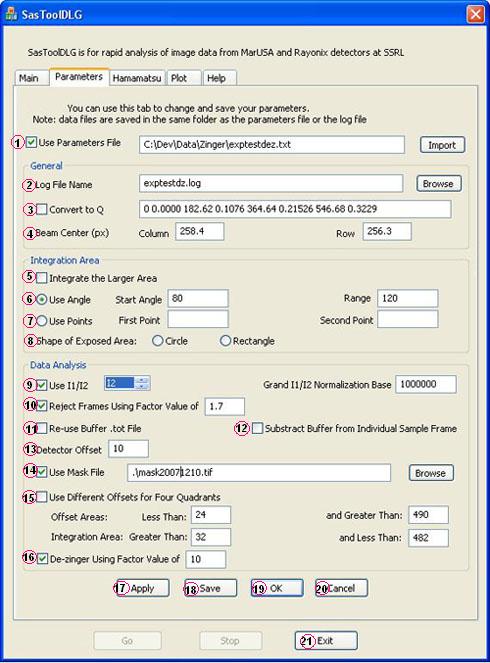Click the Range field showing 120
The height and width of the screenshot is (663, 490).
tap(408, 299)
